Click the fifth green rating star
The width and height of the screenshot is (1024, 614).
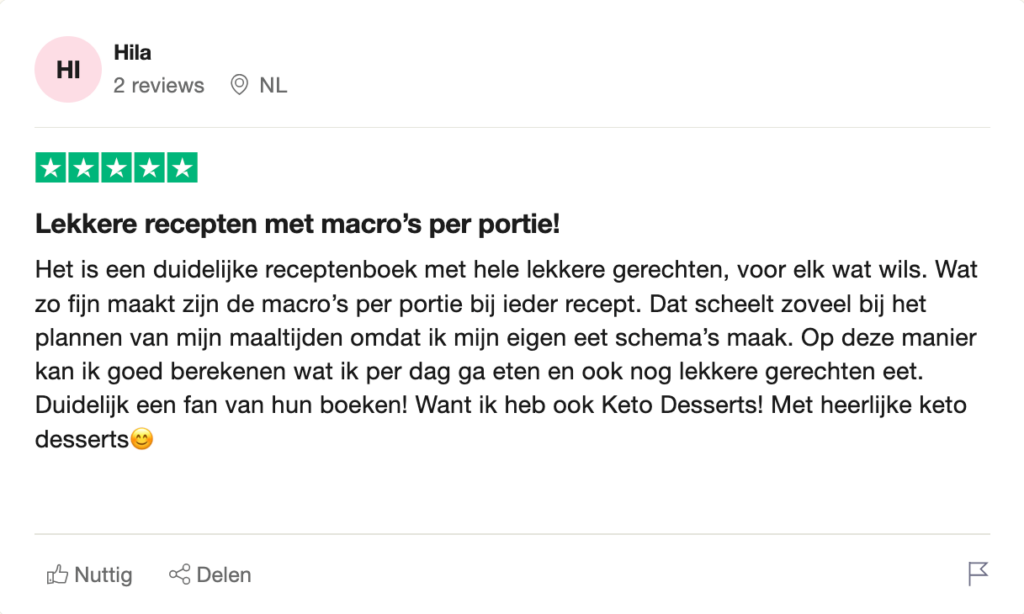click(181, 168)
